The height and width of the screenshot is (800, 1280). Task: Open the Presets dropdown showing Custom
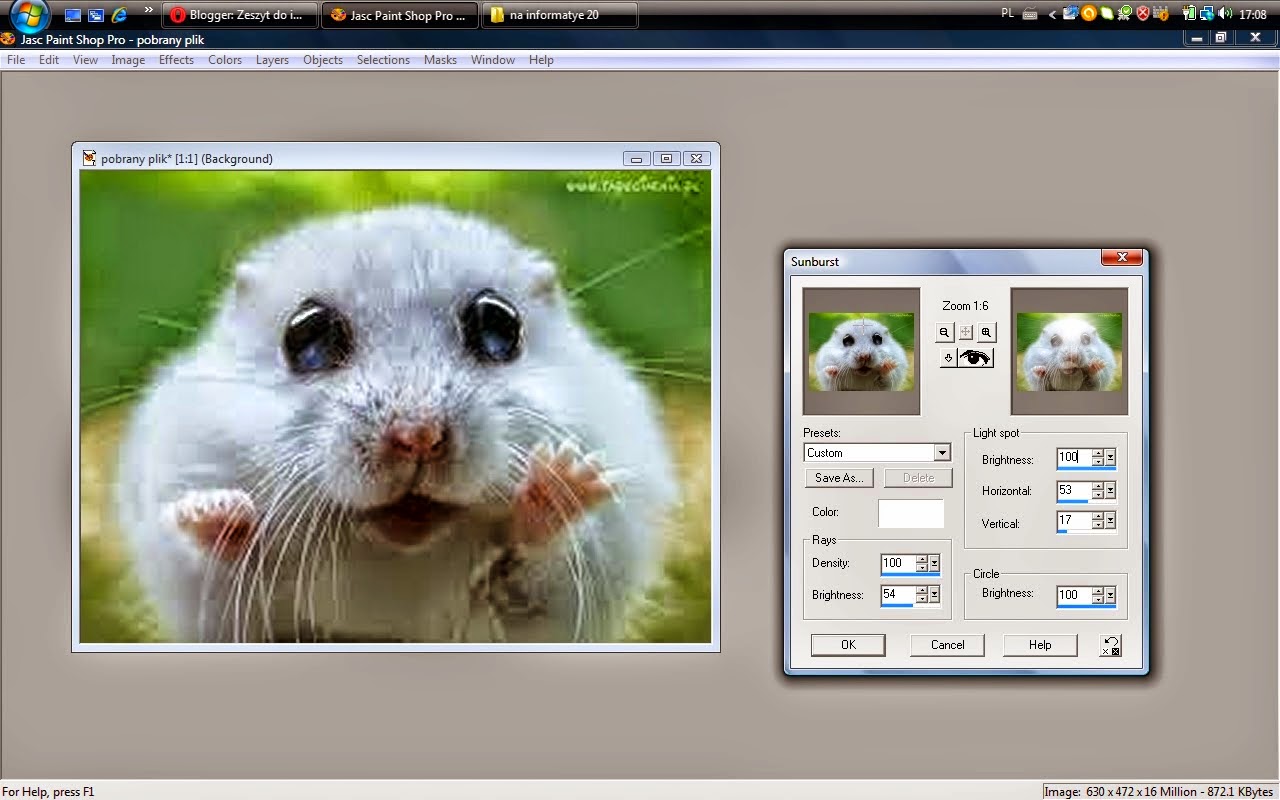[x=941, y=453]
